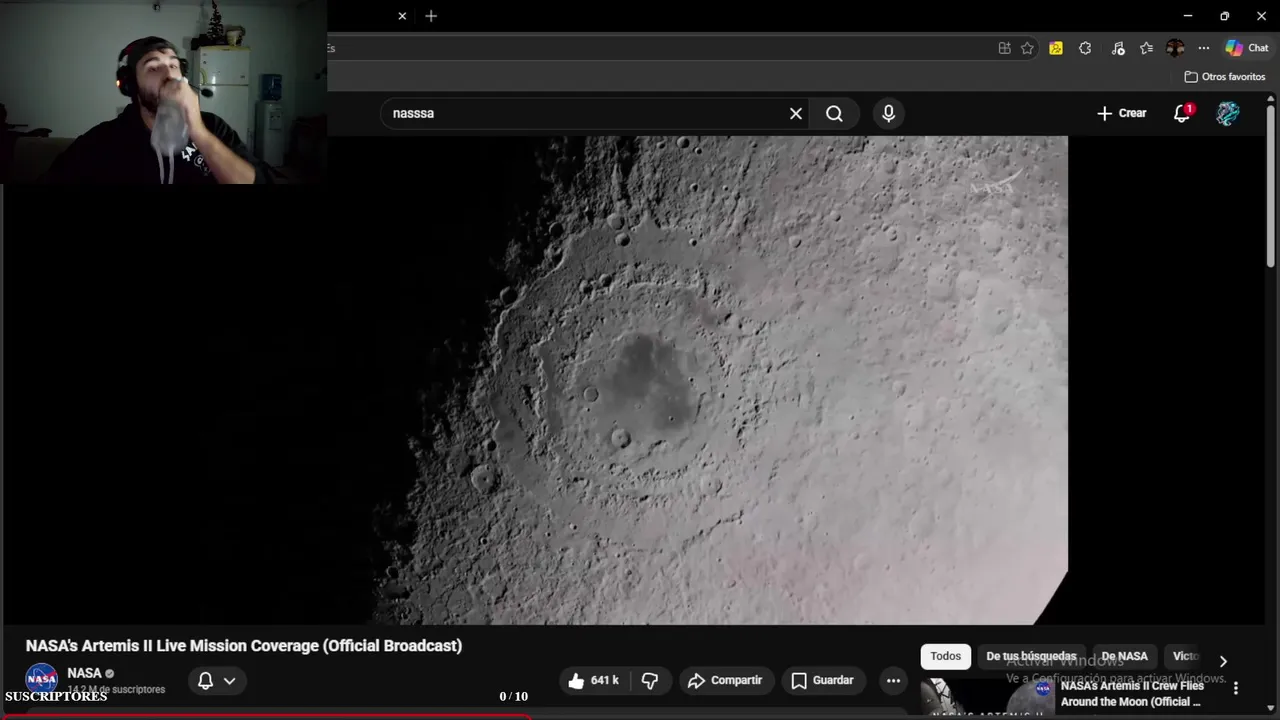Open the yellow extension icon in toolbar
Viewport: 1280px width, 720px height.
click(x=1056, y=48)
